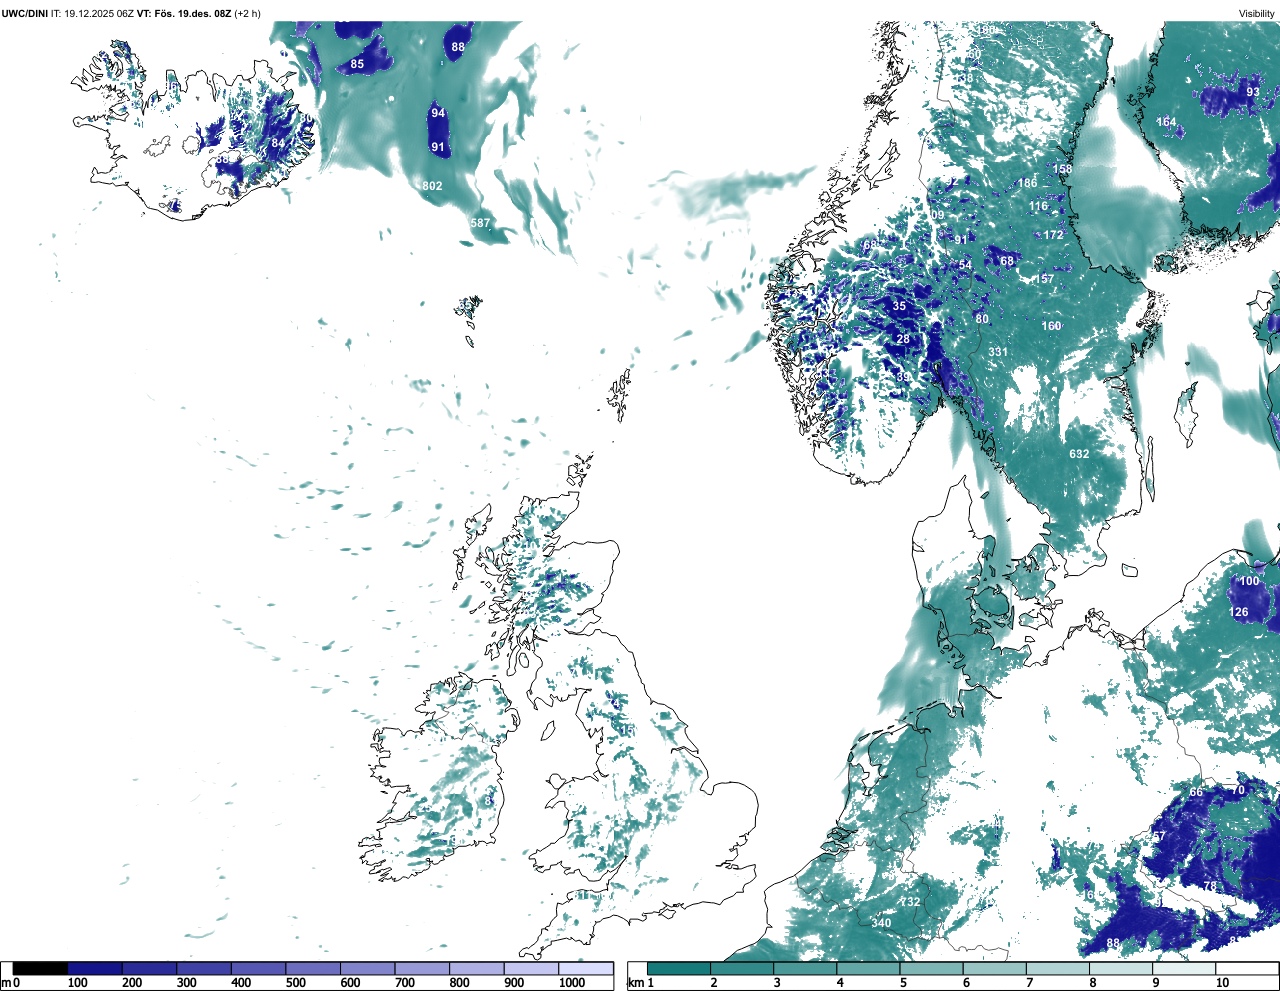The image size is (1280, 991).
Task: Click the '126' value on the right edge
Action: [x=1238, y=612]
